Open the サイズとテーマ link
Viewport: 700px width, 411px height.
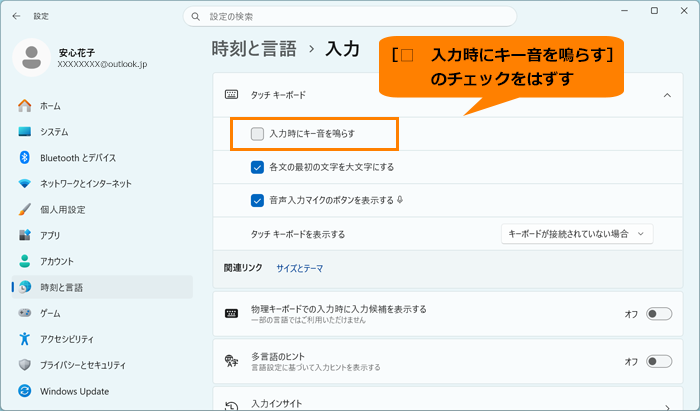[300, 268]
